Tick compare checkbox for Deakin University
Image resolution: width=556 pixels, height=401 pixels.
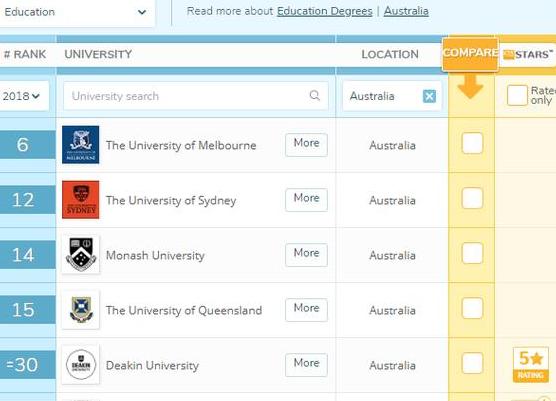pos(472,363)
